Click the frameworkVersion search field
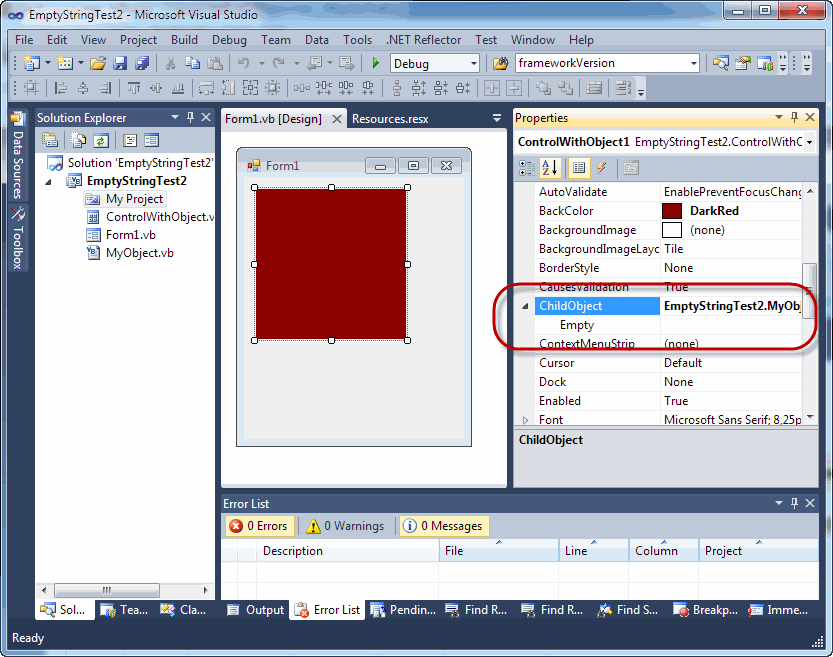Image resolution: width=833 pixels, height=657 pixels. [600, 63]
